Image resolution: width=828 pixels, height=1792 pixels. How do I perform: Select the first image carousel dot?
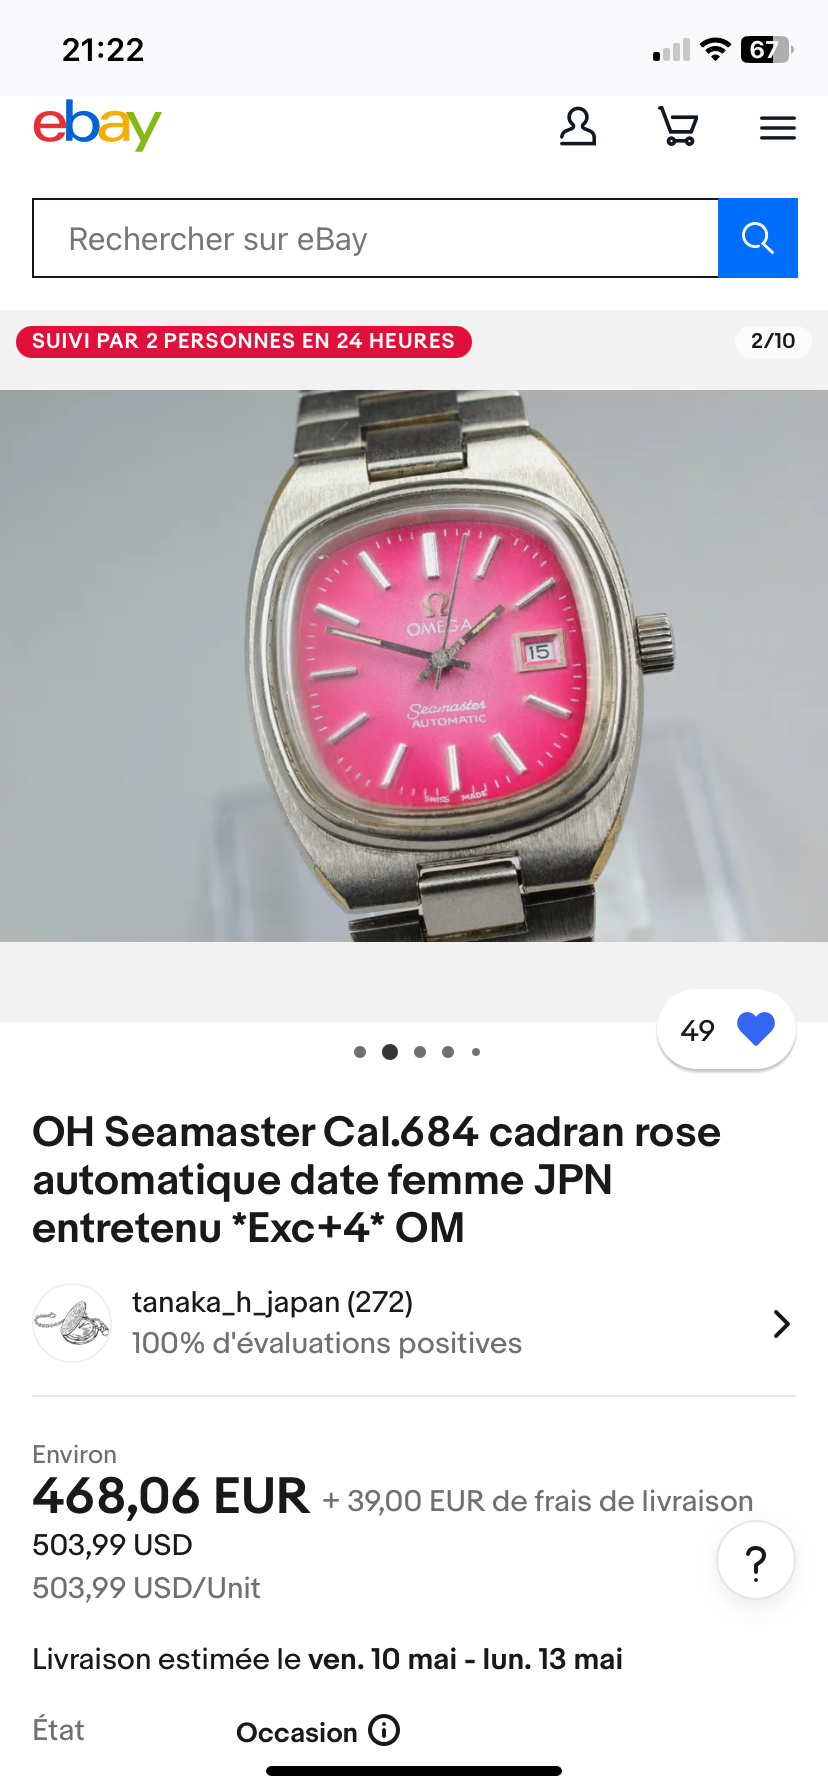[360, 1052]
